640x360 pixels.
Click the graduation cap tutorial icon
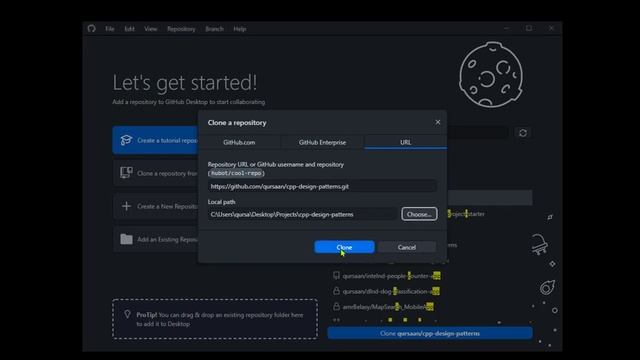126,140
